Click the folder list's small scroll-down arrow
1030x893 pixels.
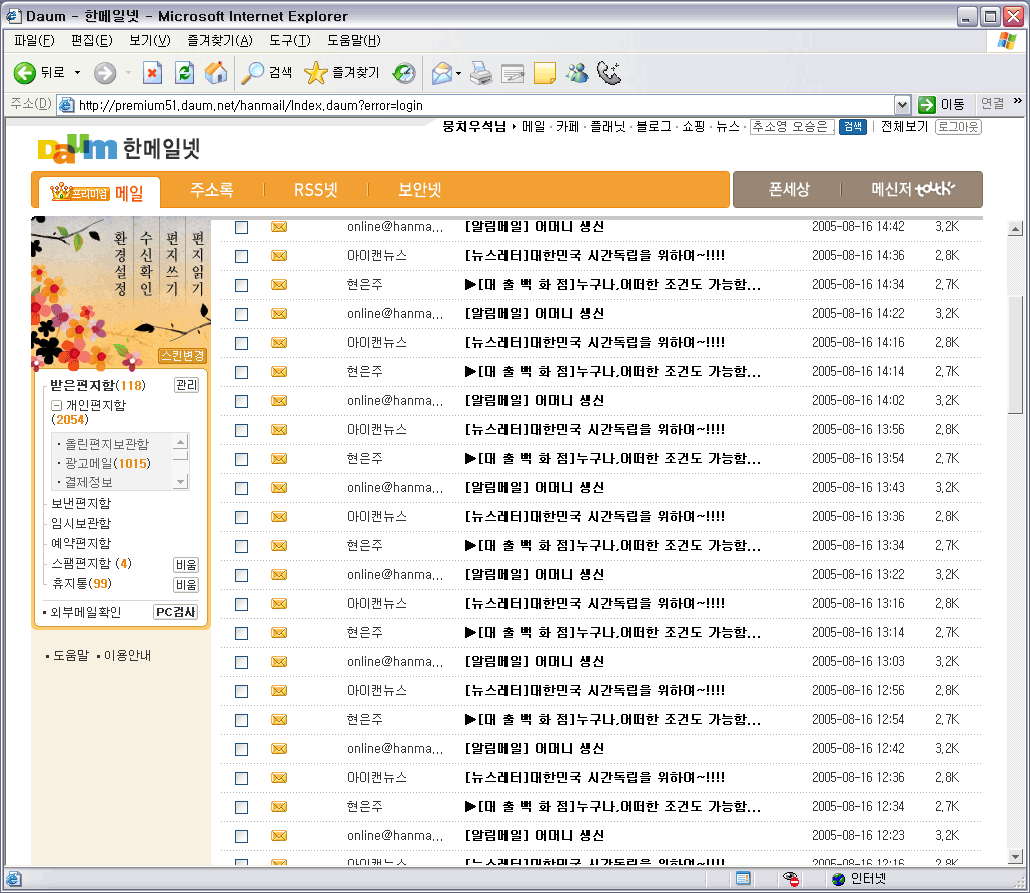click(x=181, y=482)
